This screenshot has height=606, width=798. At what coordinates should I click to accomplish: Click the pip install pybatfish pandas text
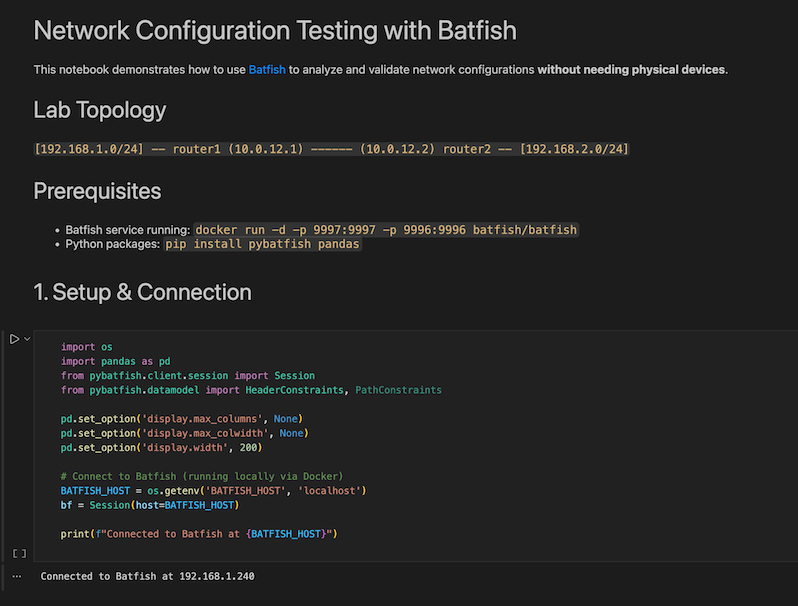[262, 244]
